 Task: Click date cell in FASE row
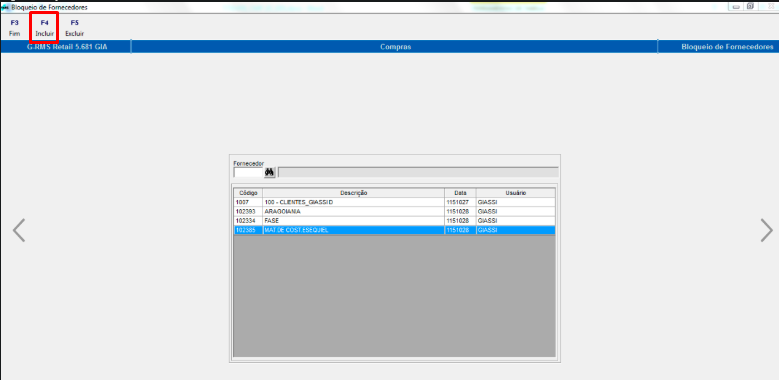tap(460, 221)
